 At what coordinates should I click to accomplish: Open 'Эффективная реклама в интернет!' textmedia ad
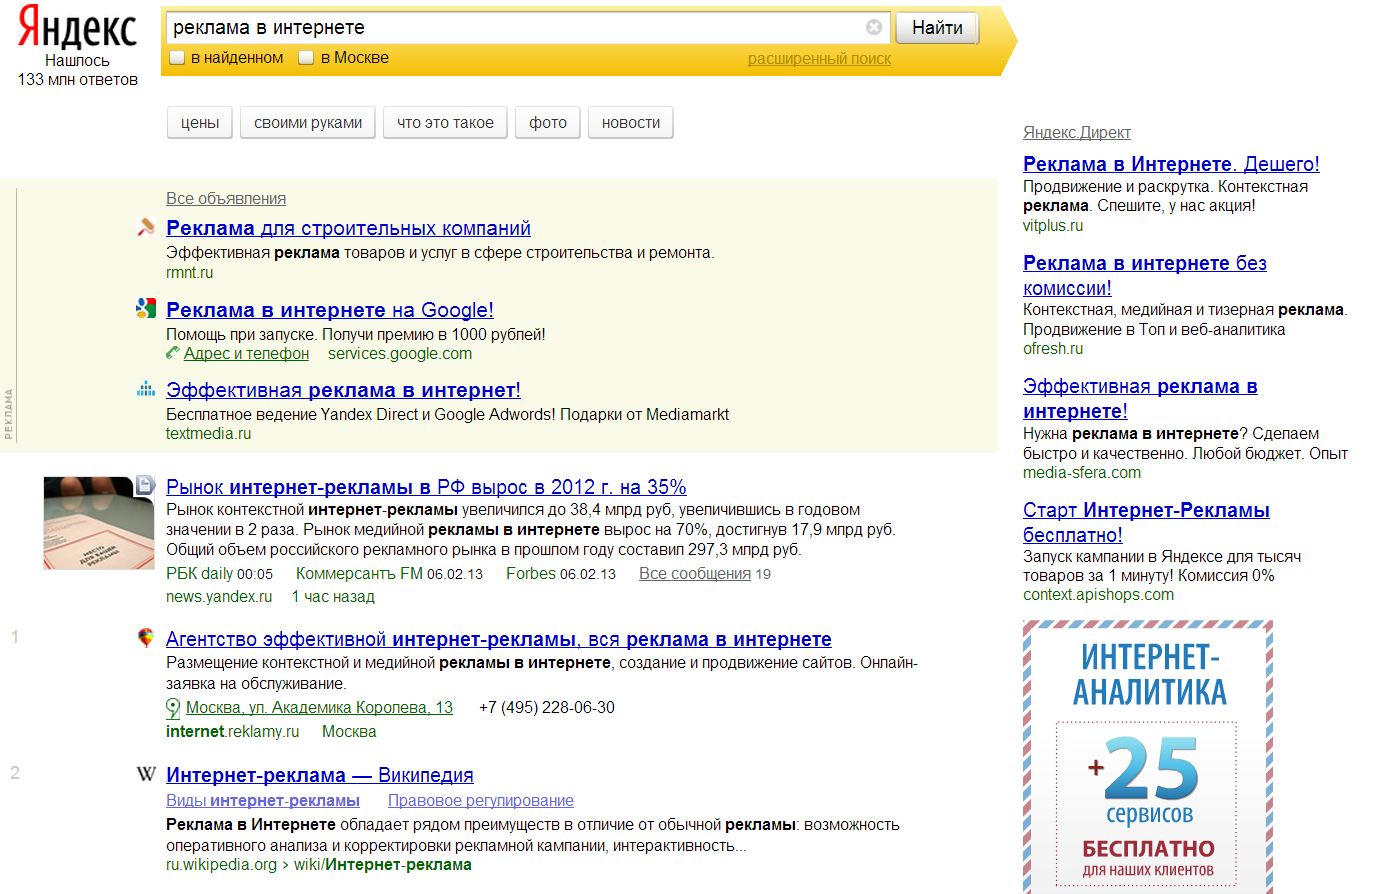[343, 390]
